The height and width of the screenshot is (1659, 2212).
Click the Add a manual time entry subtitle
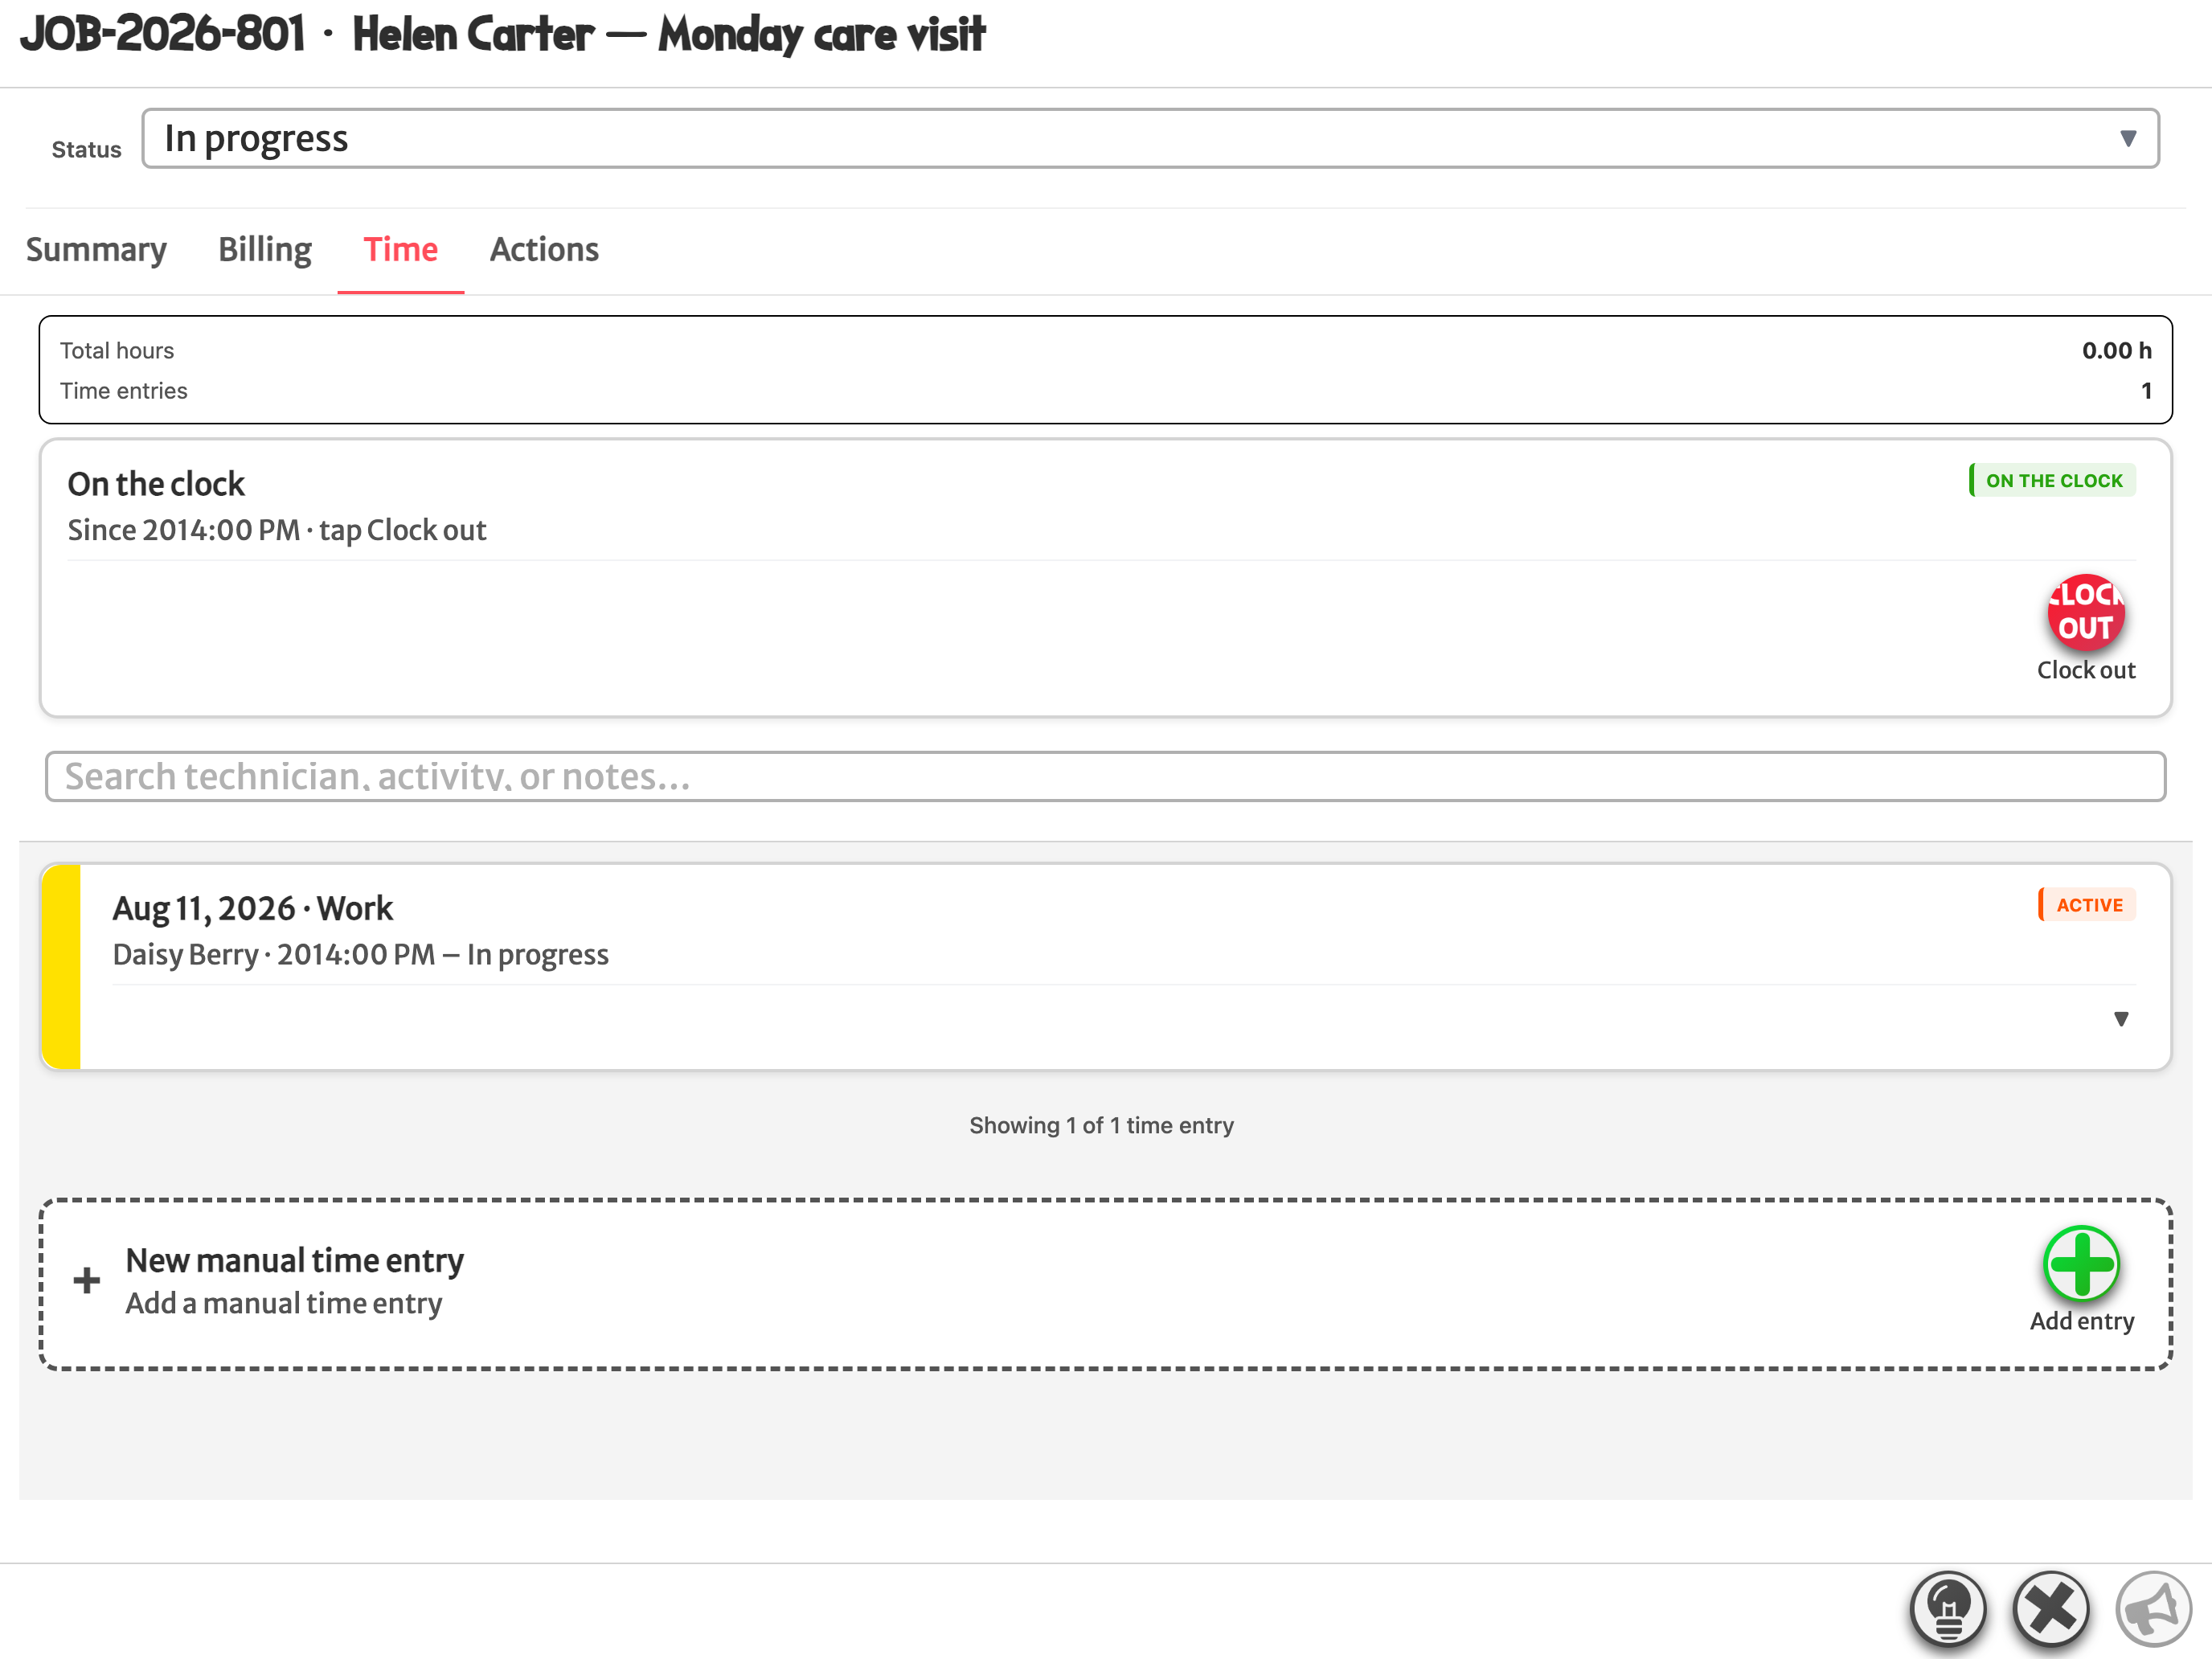point(283,1303)
